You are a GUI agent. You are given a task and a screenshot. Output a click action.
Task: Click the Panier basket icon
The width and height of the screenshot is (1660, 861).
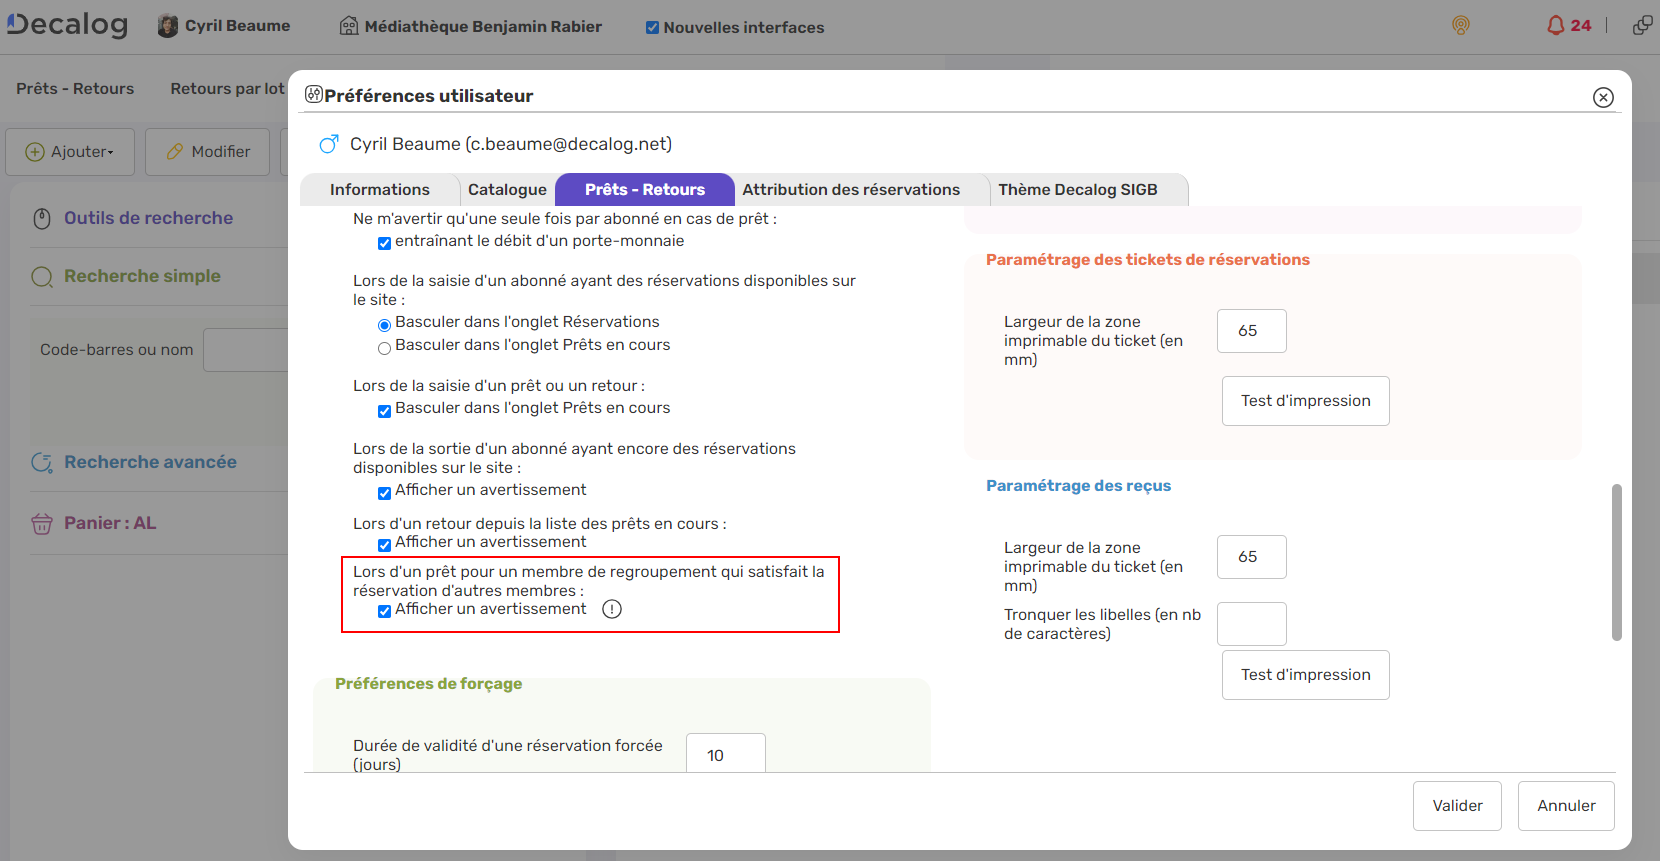pos(42,524)
